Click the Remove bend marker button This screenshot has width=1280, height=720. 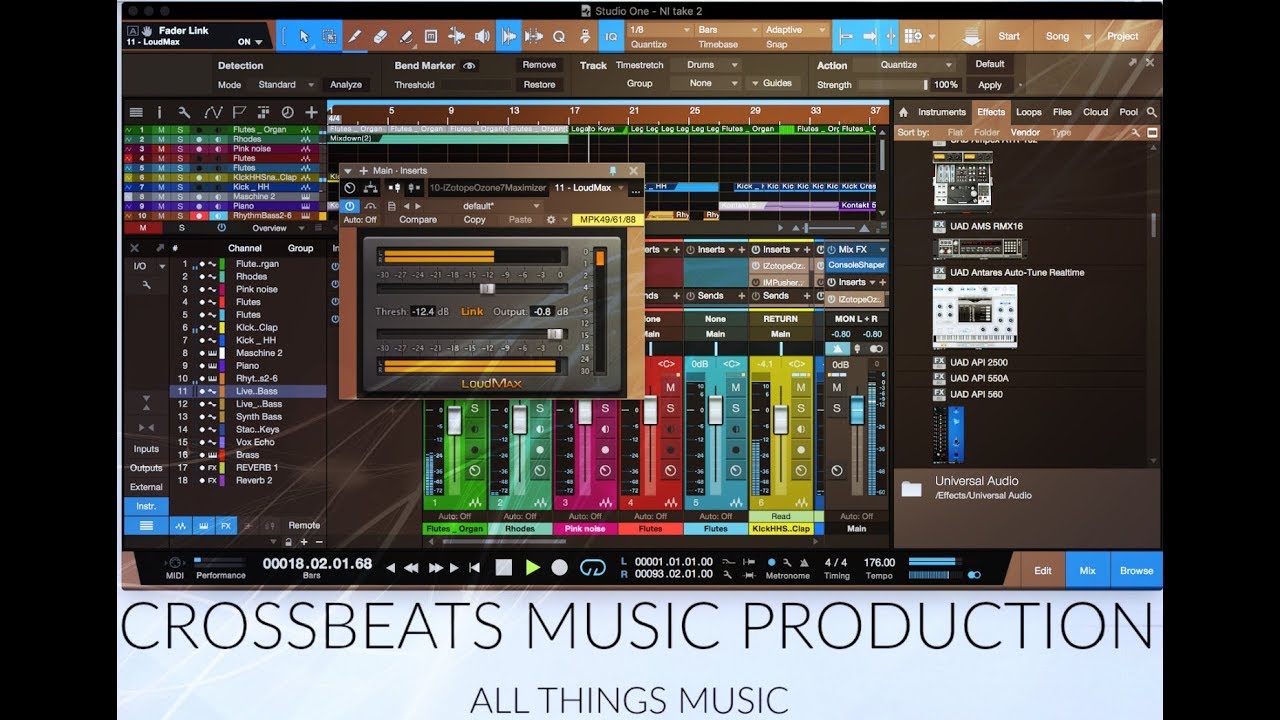coord(539,65)
